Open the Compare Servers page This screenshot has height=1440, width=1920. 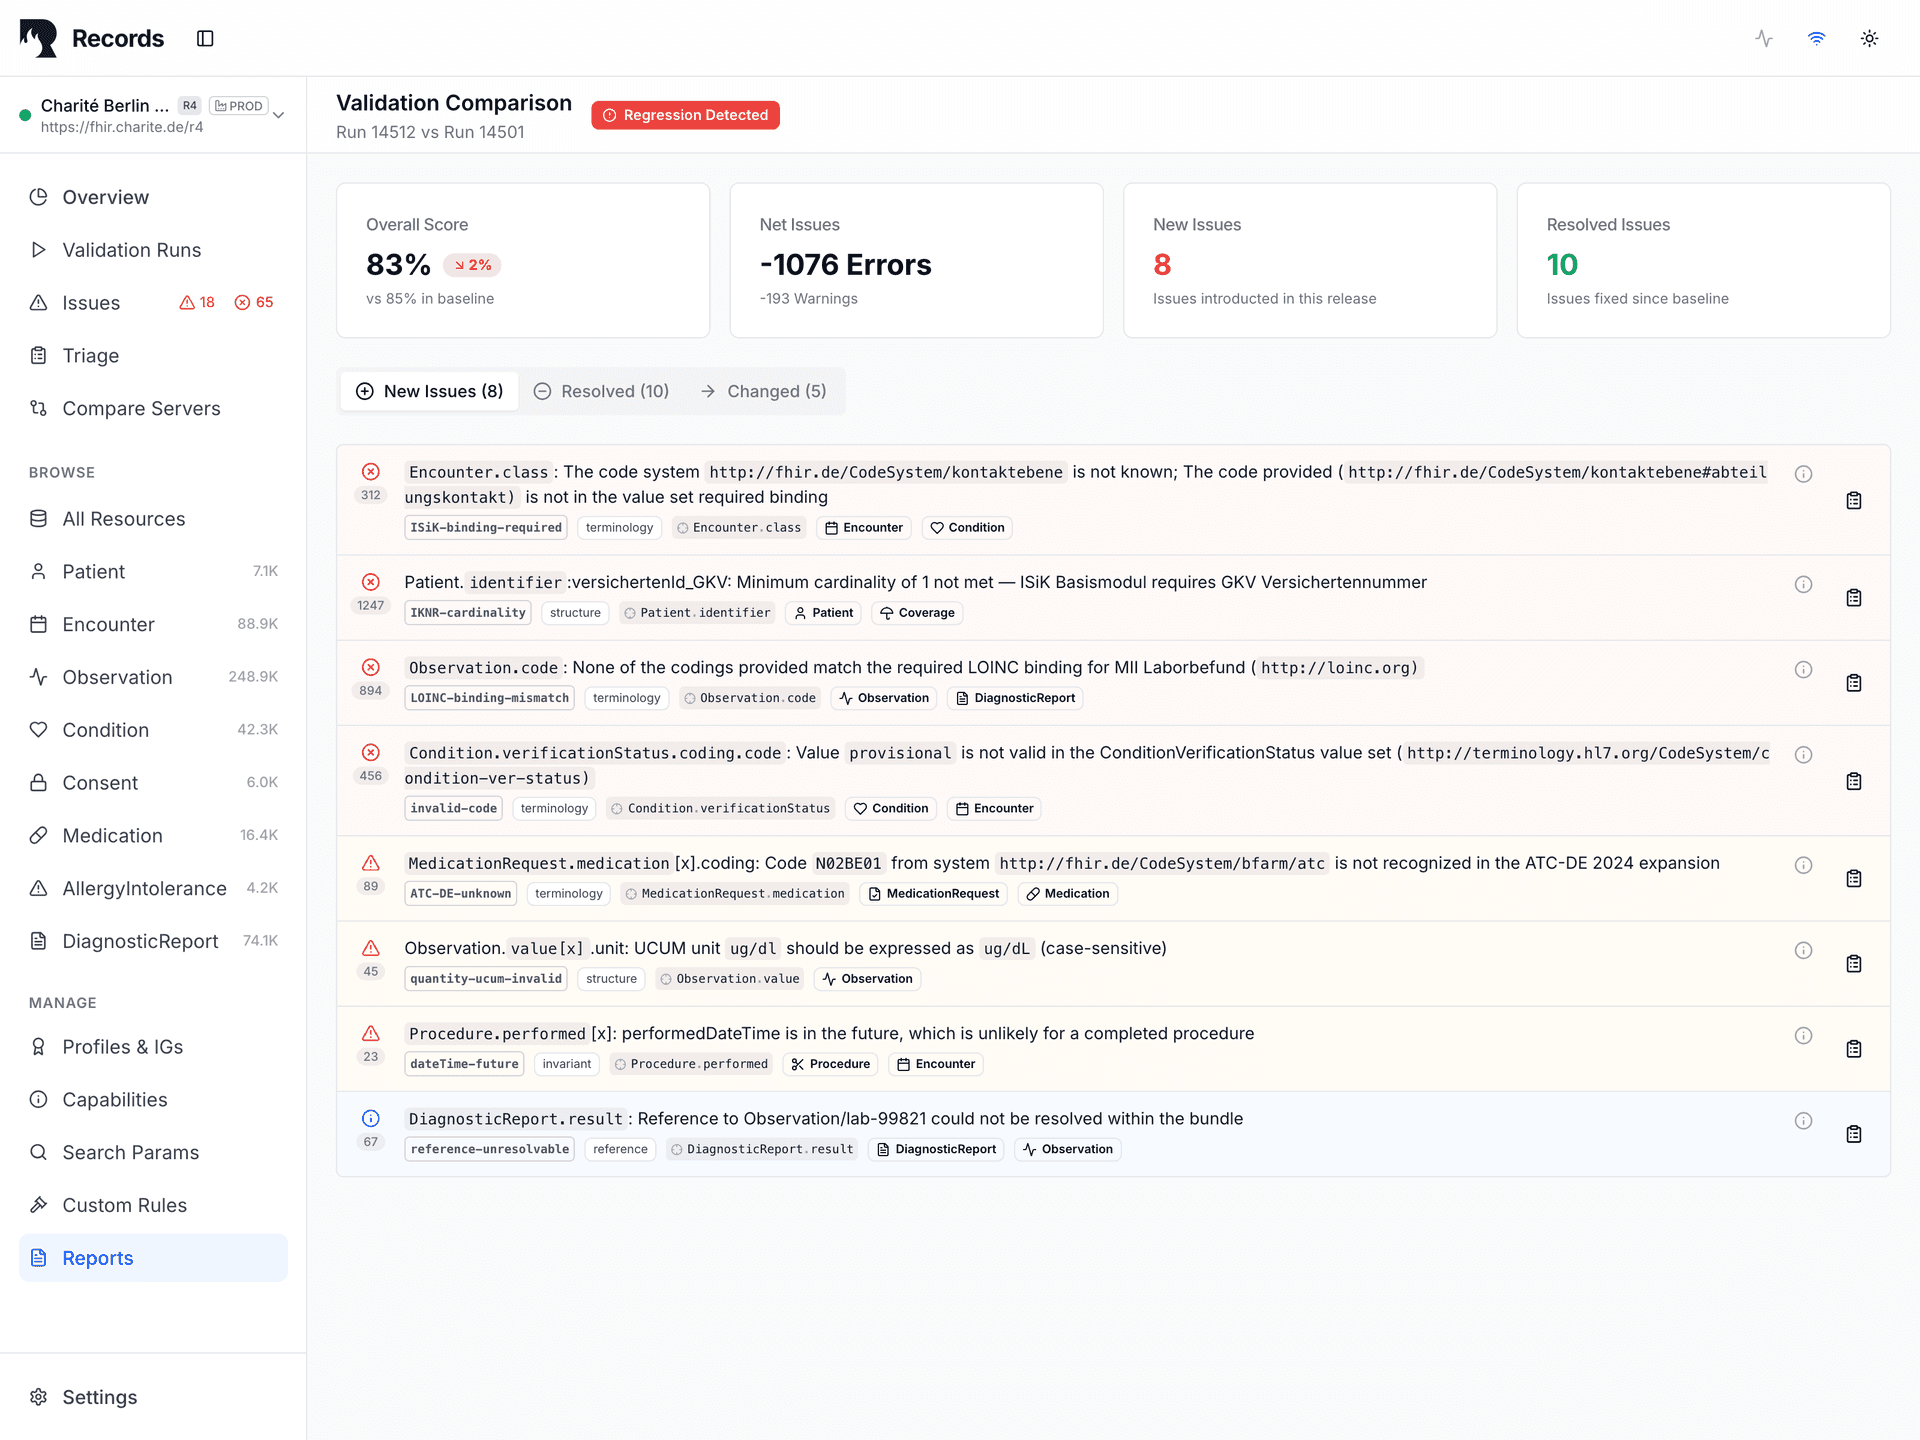[141, 409]
